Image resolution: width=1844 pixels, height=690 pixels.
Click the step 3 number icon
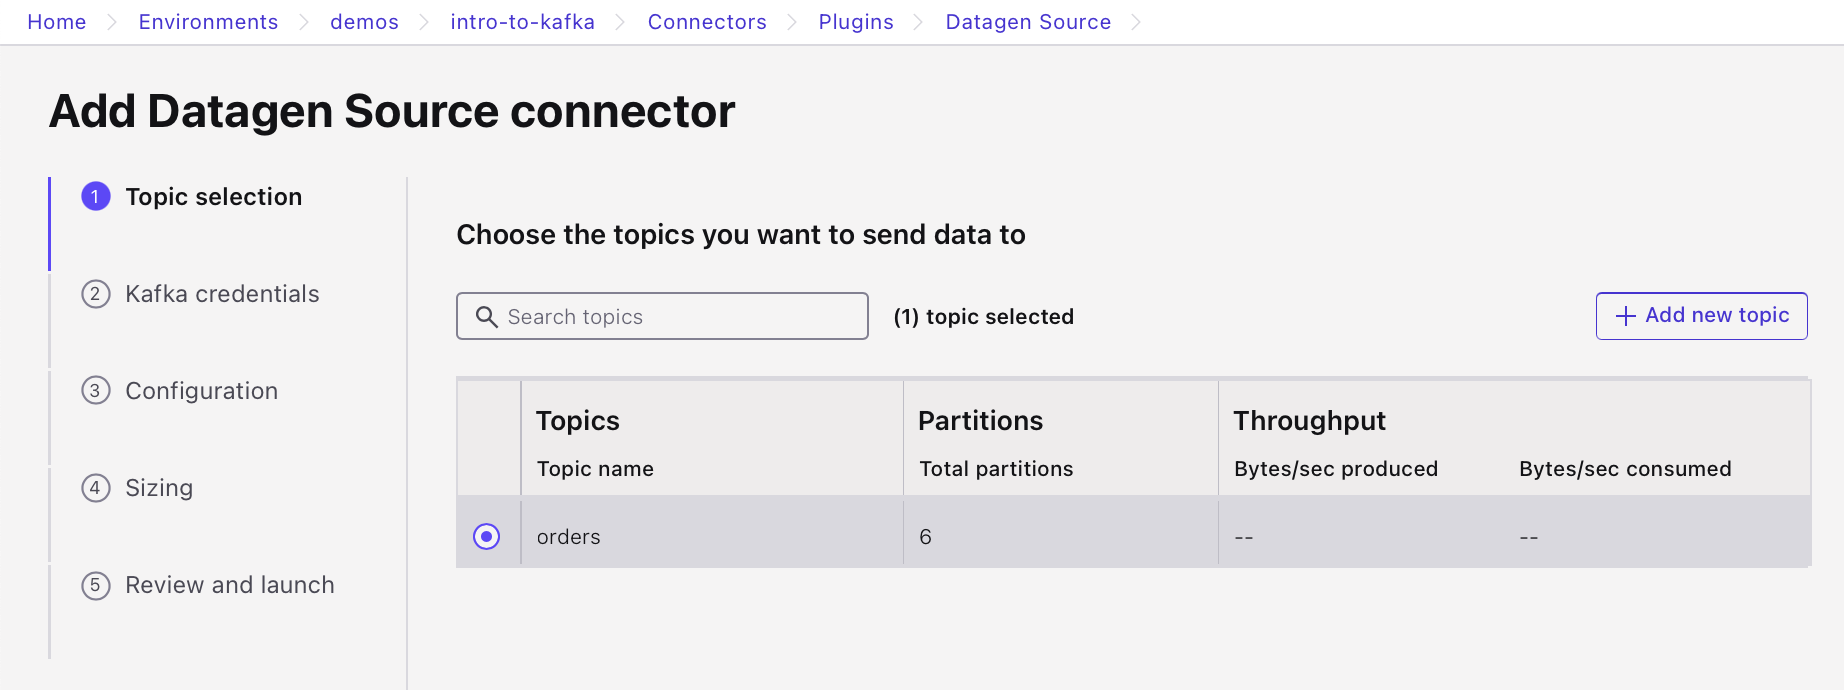pos(96,391)
